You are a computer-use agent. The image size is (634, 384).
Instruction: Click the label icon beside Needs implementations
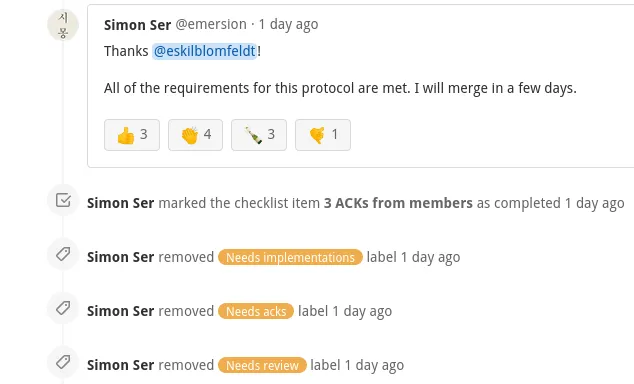[x=63, y=254]
